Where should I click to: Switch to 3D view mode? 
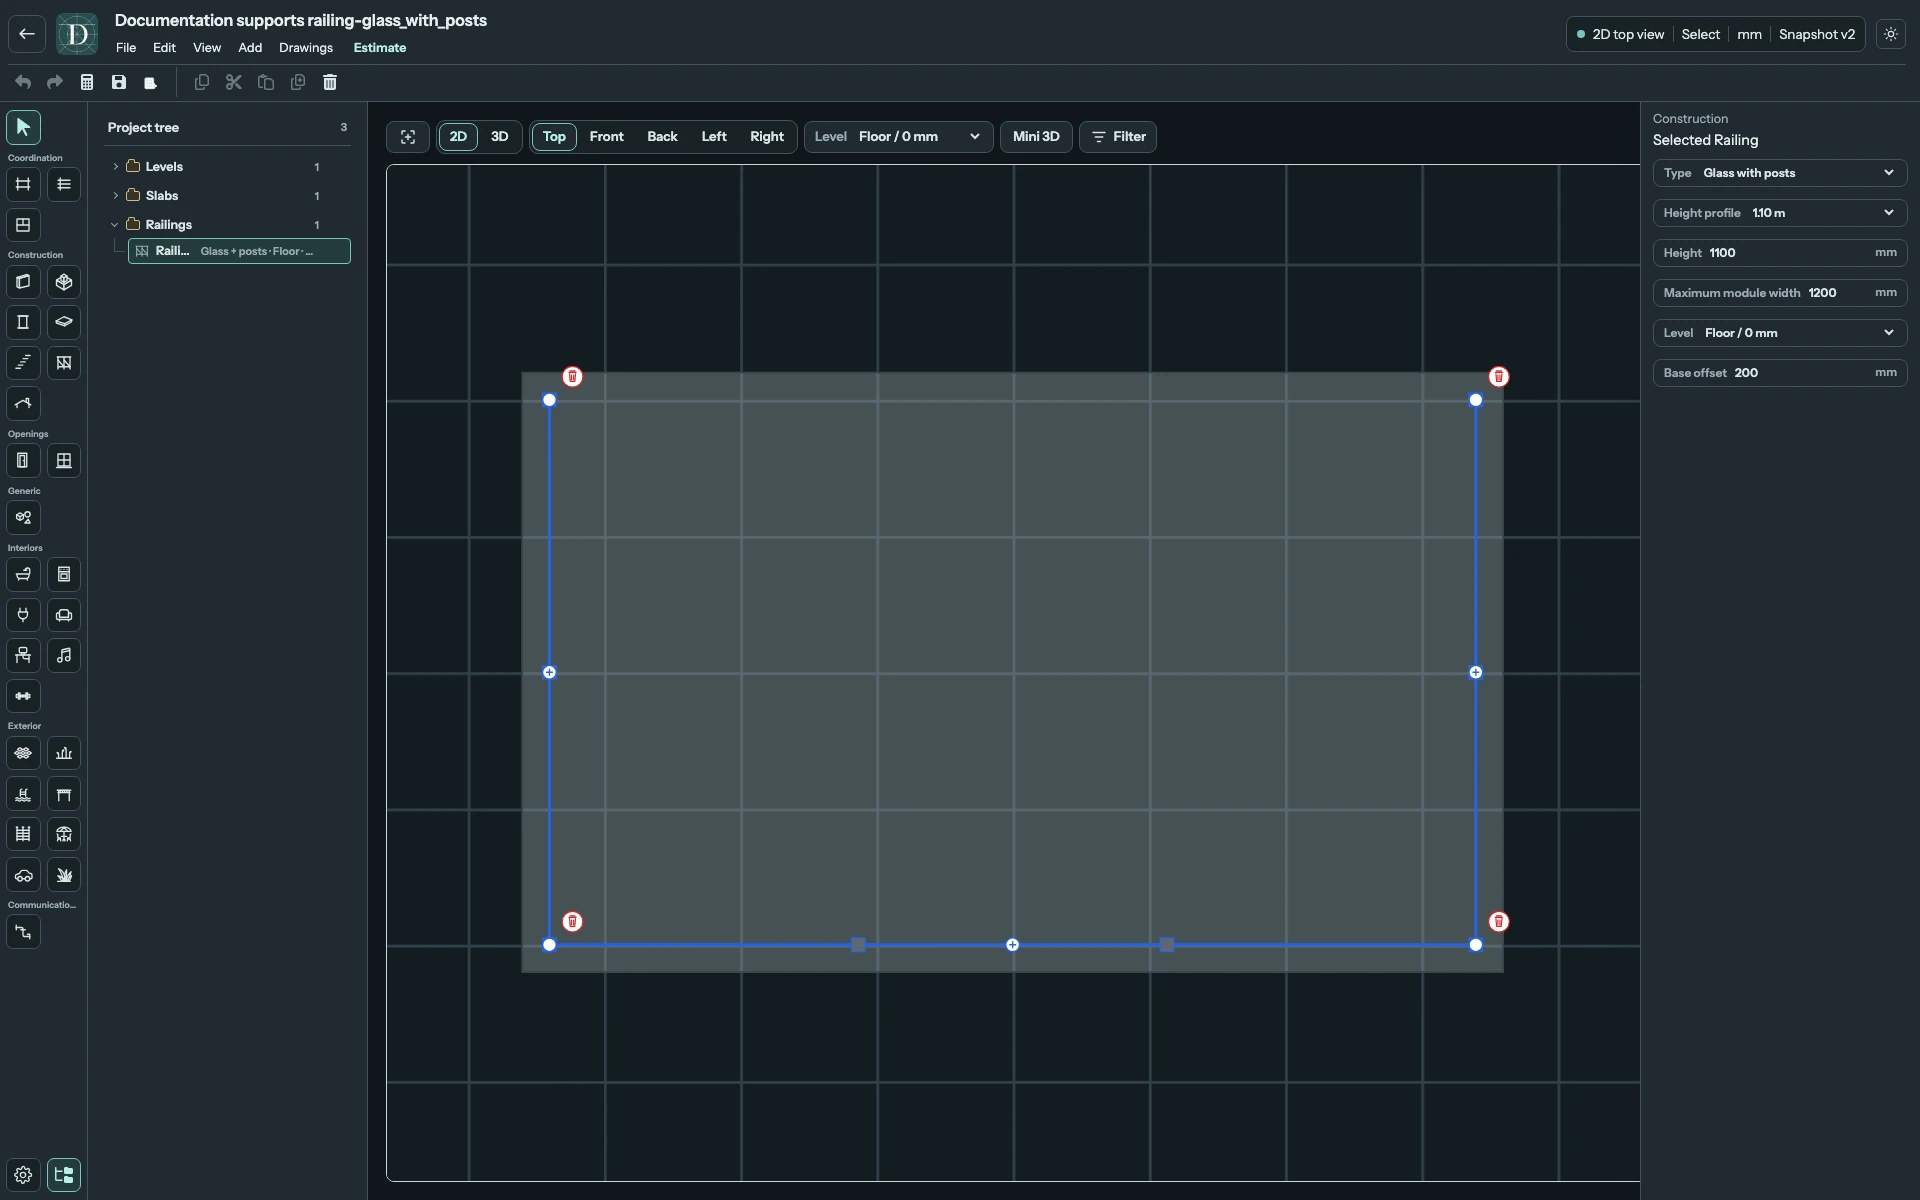point(500,137)
